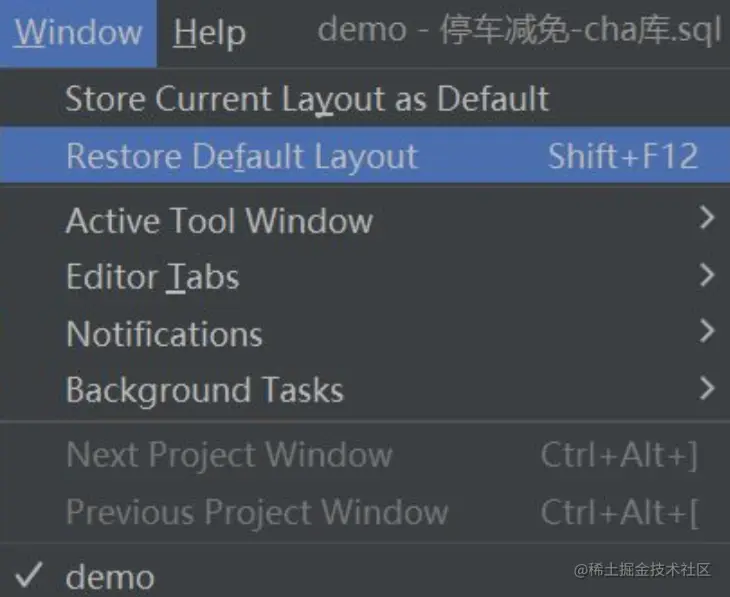Open the Editor Tabs submenu
Image resolution: width=730 pixels, height=597 pixels.
365,277
